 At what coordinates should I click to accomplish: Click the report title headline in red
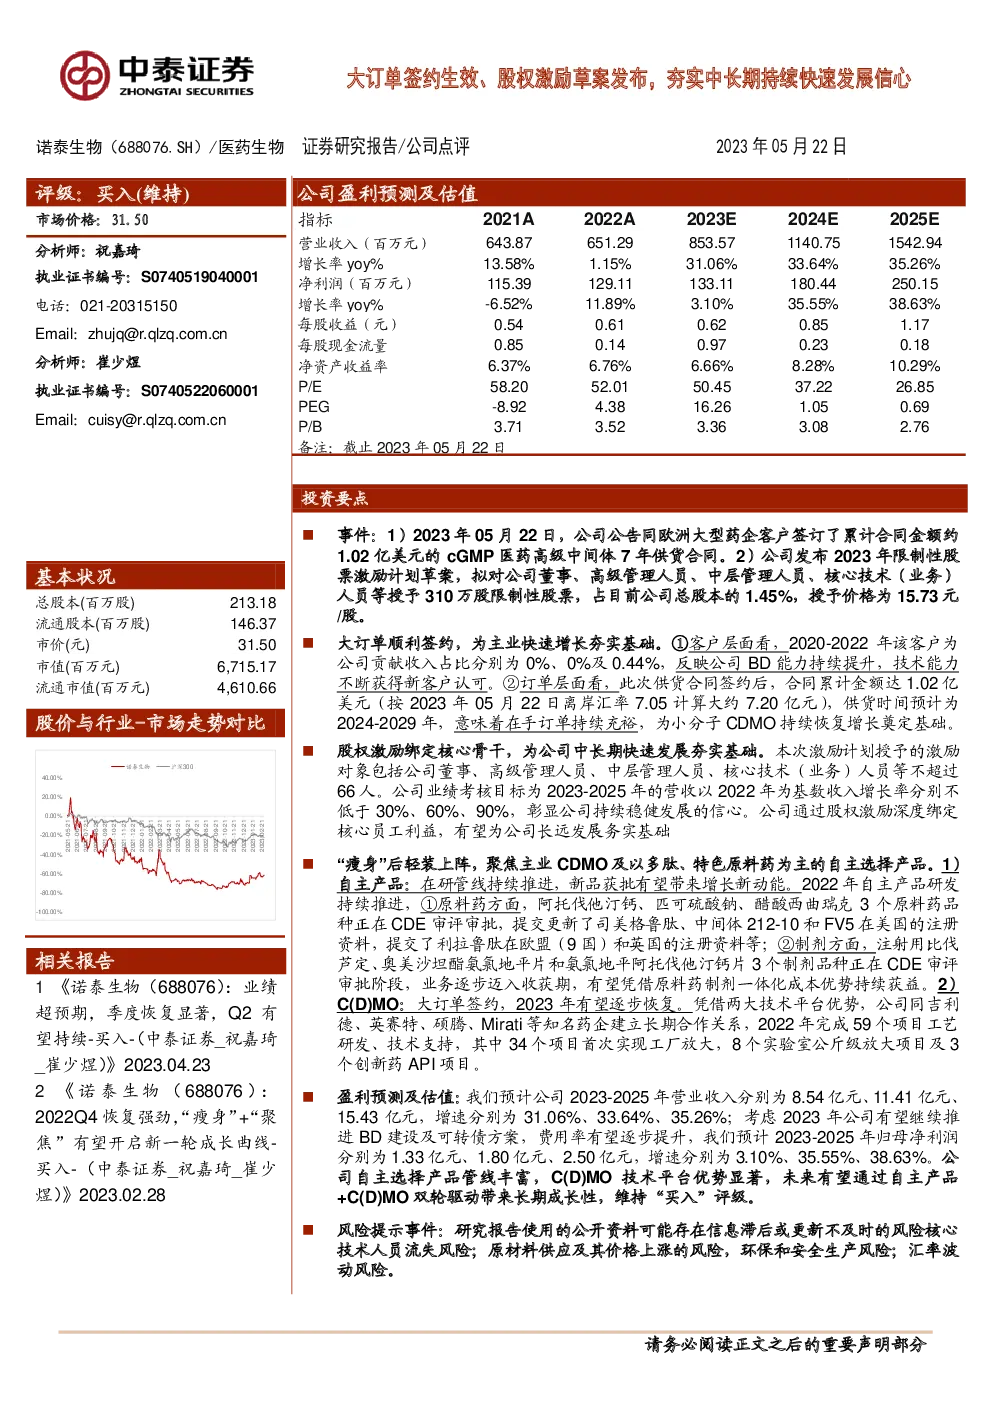coord(629,79)
